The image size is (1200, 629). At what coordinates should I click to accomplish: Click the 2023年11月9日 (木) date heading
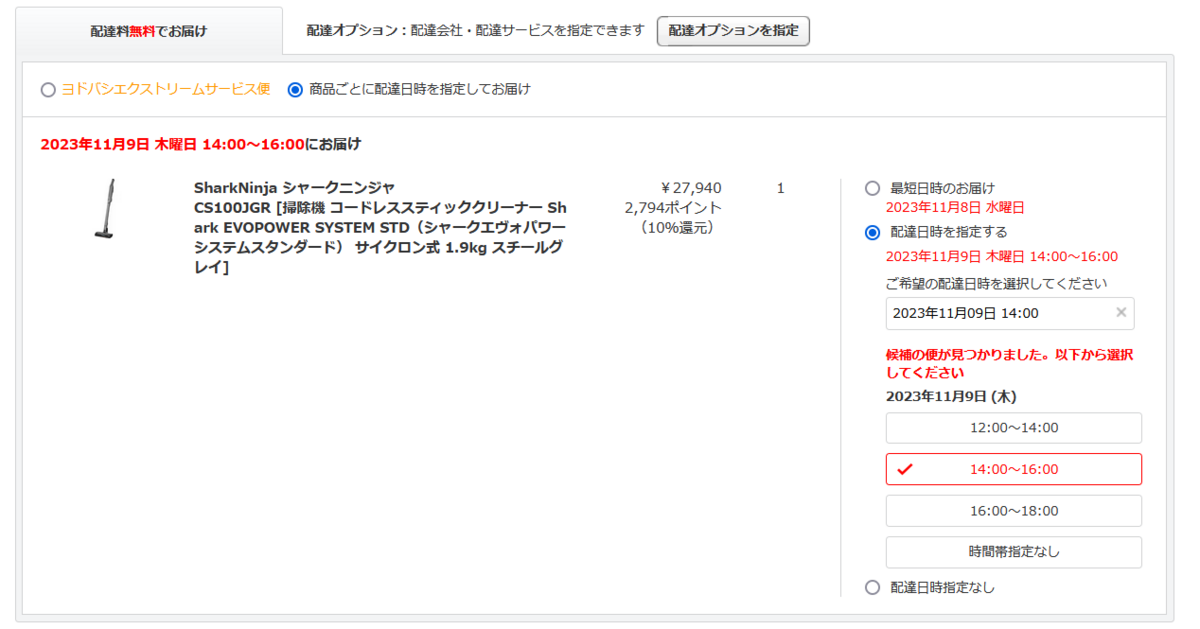951,397
